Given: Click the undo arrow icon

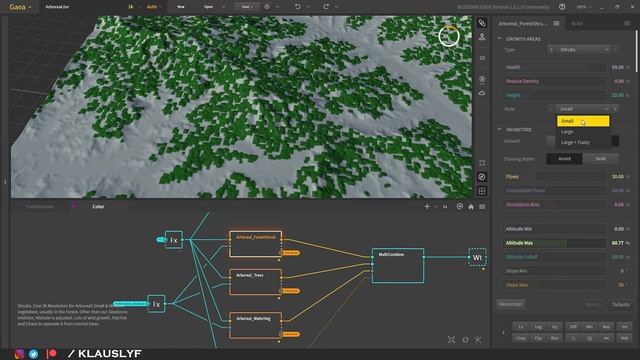Looking at the screenshot, I should [x=298, y=7].
